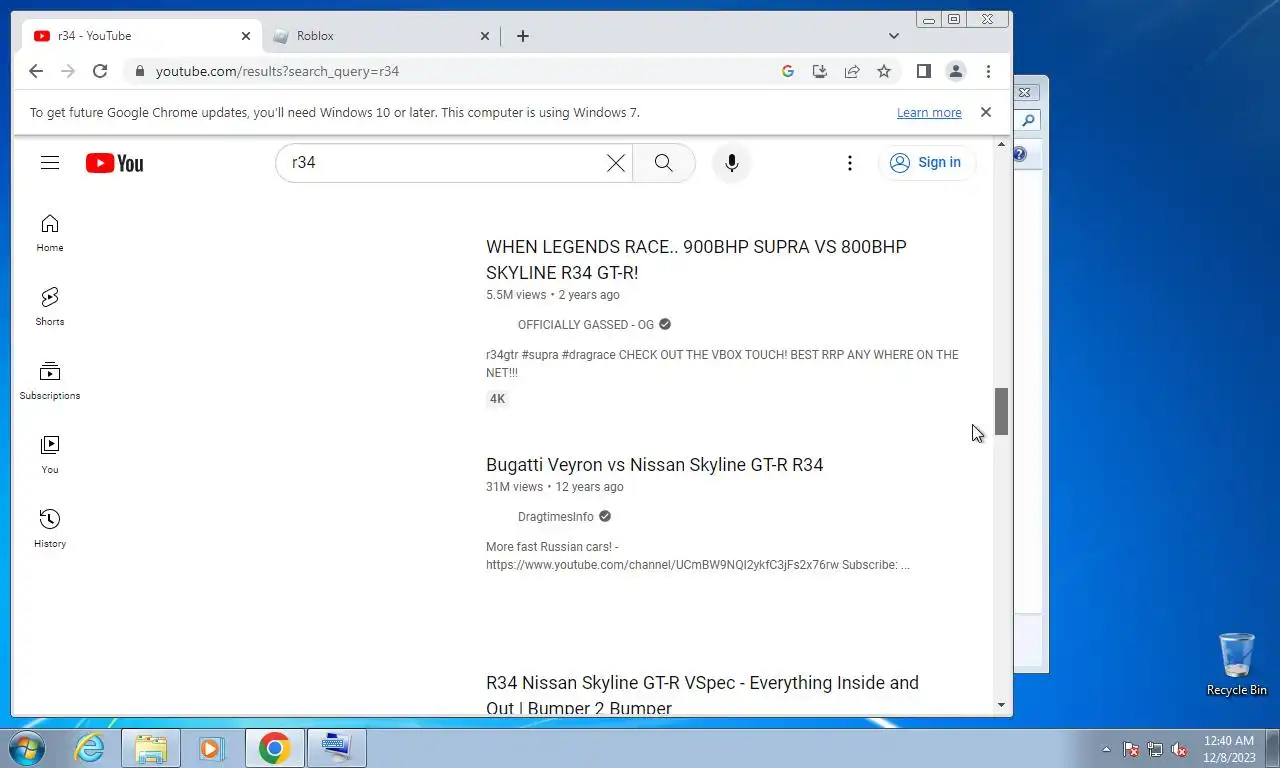Click the Sign in button
Viewport: 1280px width, 768px height.
[926, 163]
